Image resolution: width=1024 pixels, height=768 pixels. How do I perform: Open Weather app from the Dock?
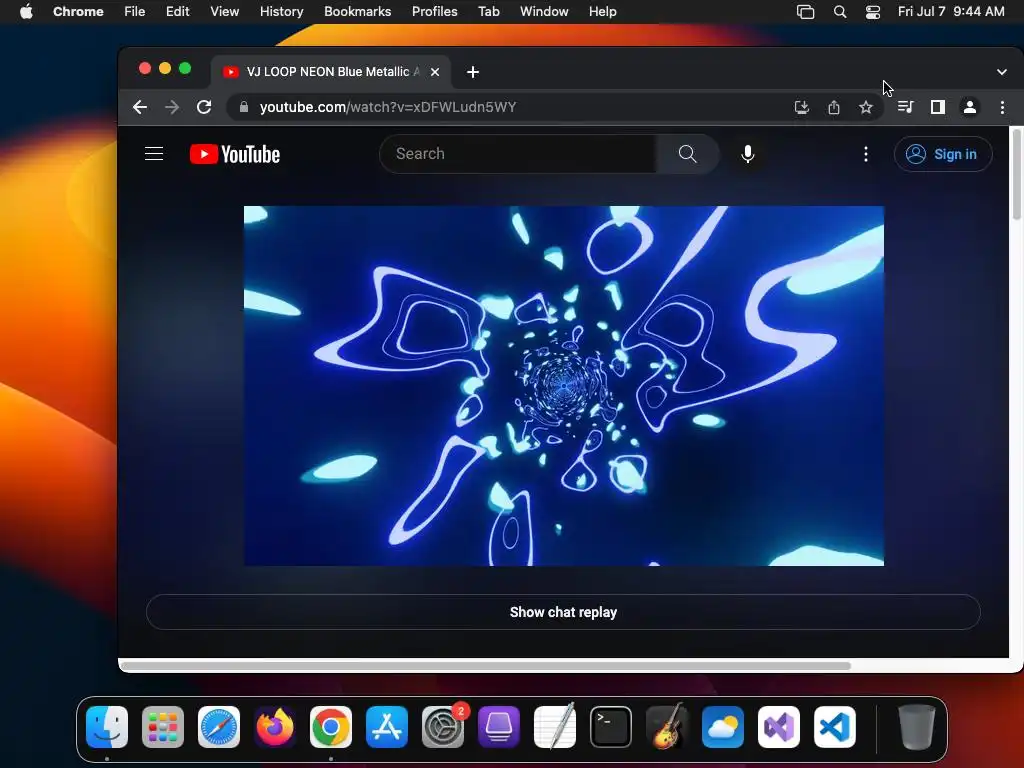(x=723, y=727)
